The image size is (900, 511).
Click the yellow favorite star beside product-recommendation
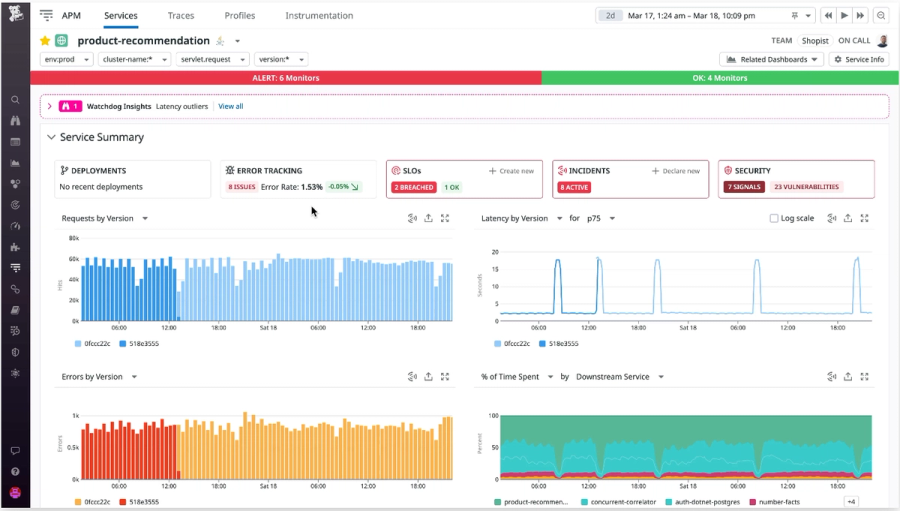click(x=45, y=41)
